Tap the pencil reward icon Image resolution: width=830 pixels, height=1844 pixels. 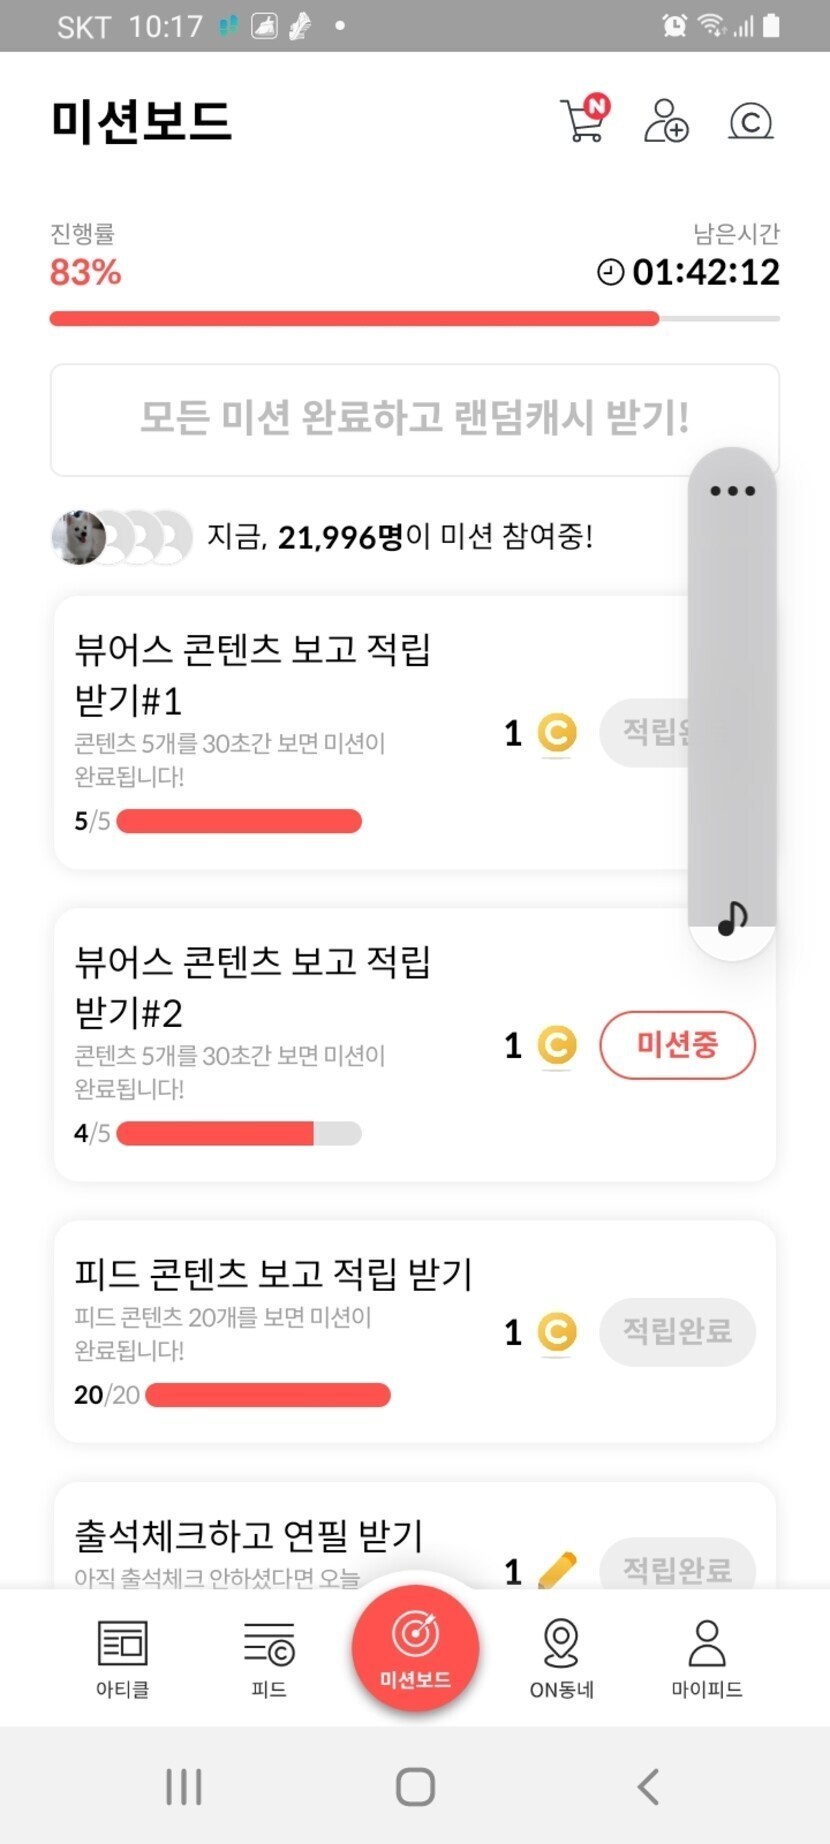coord(557,1570)
